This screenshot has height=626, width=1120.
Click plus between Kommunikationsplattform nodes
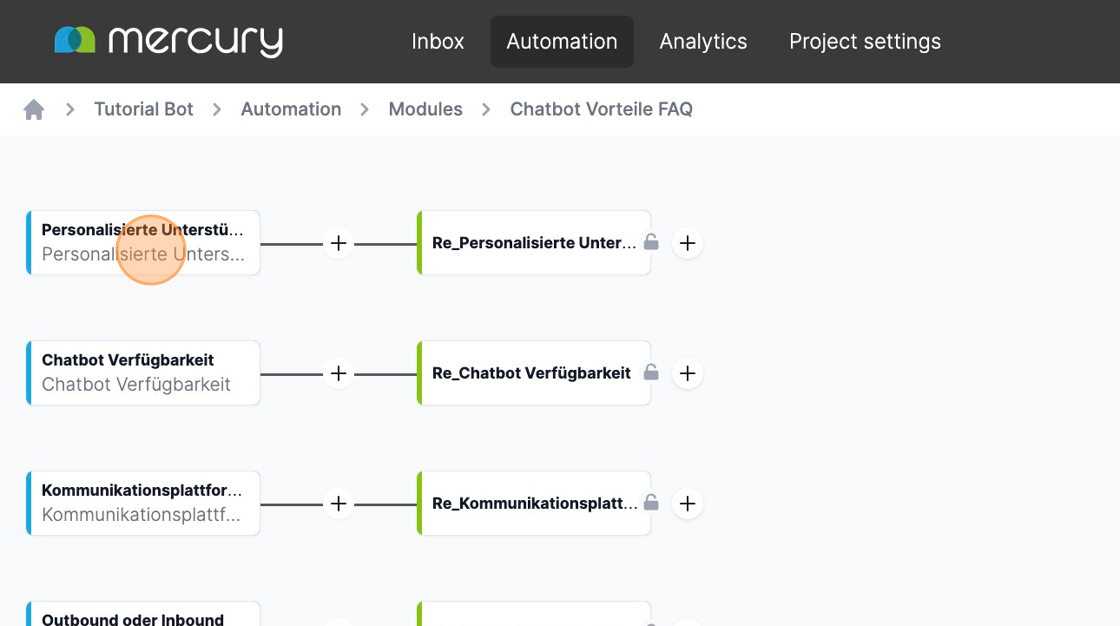[339, 503]
